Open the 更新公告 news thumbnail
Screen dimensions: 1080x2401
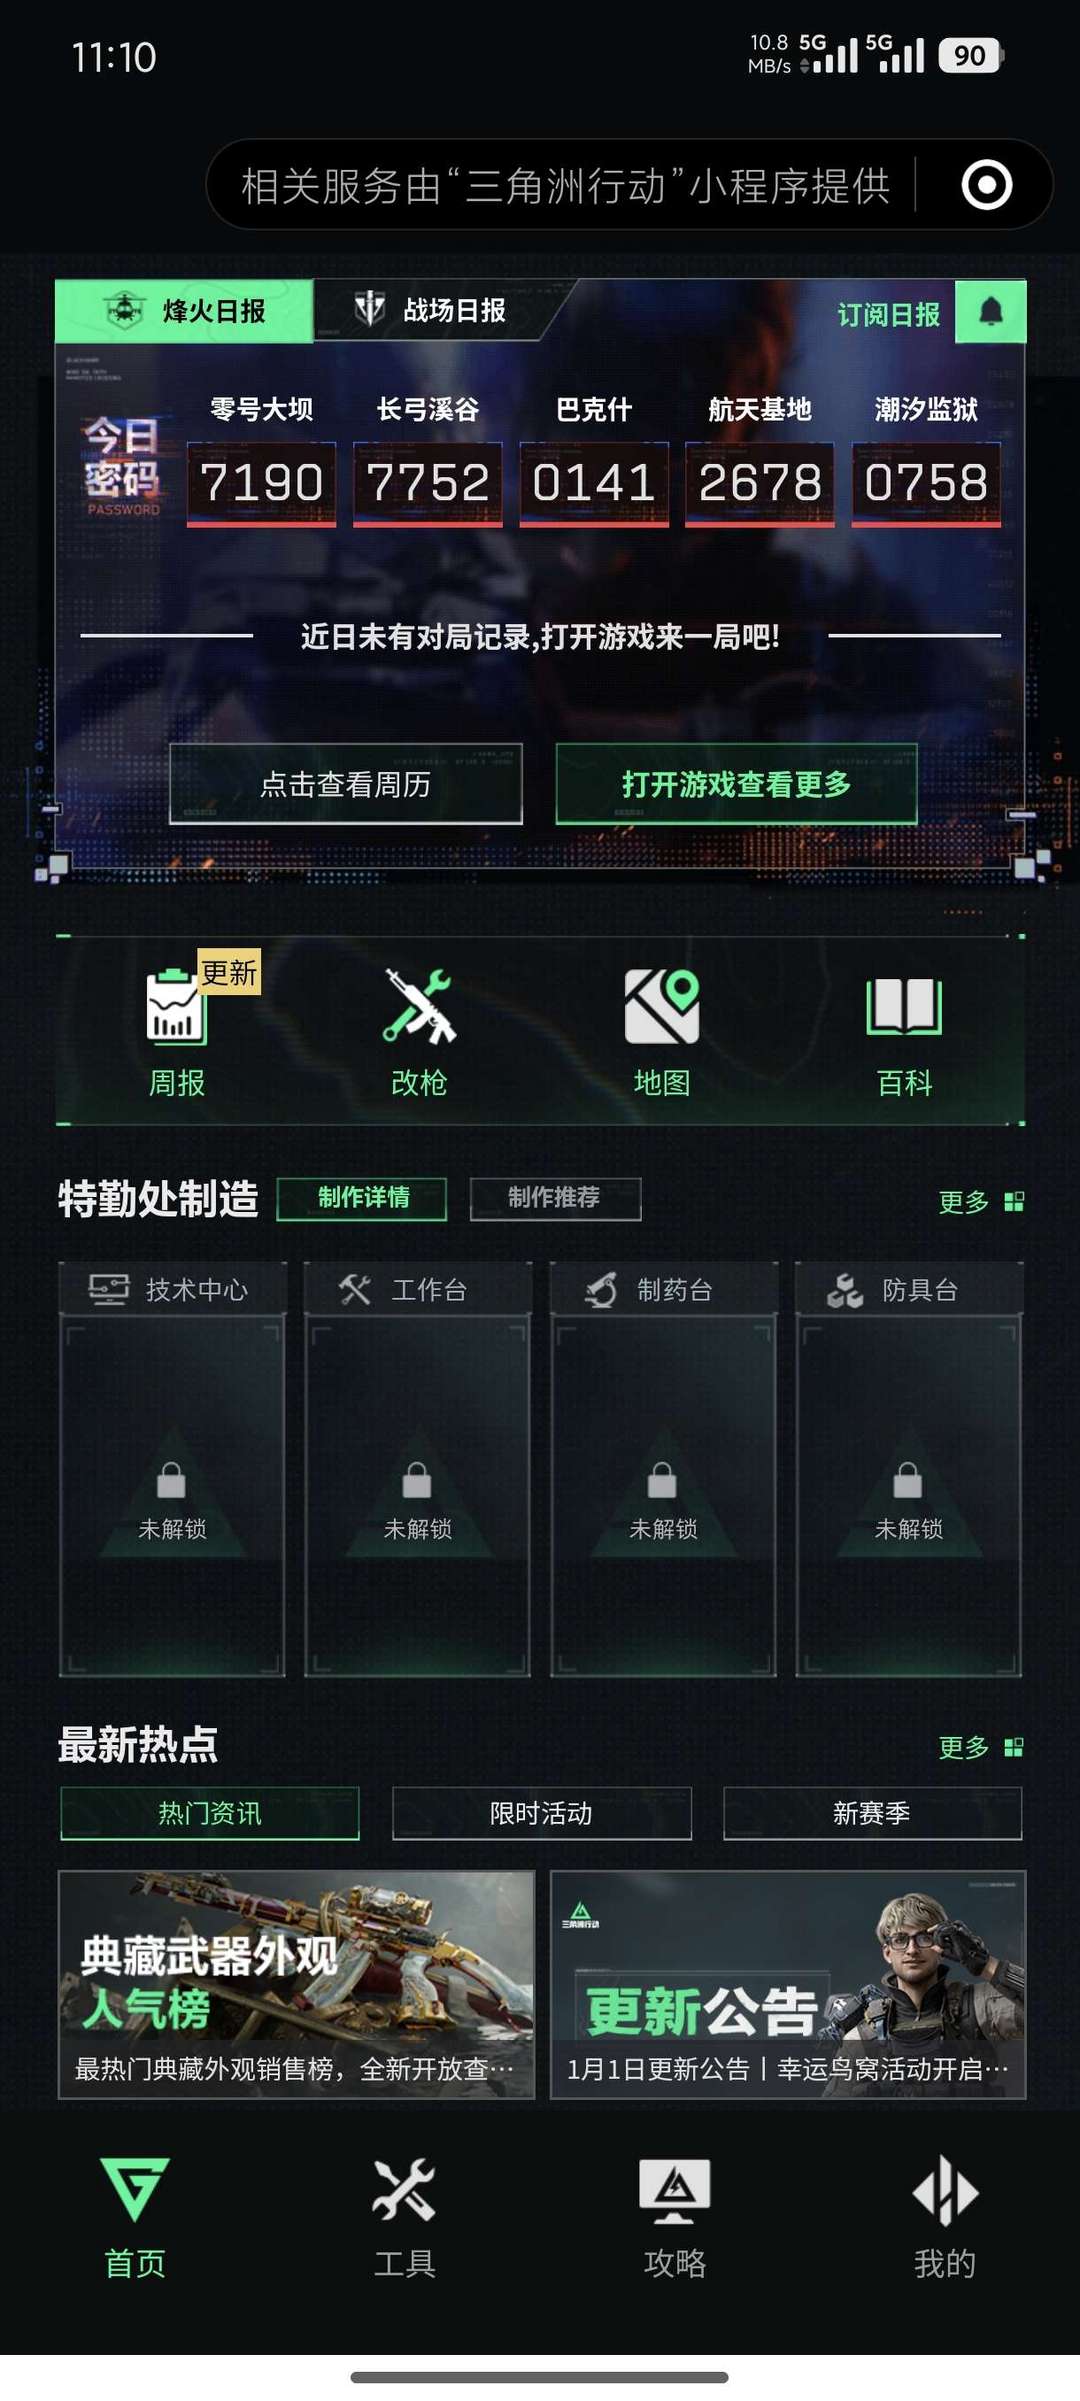click(x=788, y=1985)
